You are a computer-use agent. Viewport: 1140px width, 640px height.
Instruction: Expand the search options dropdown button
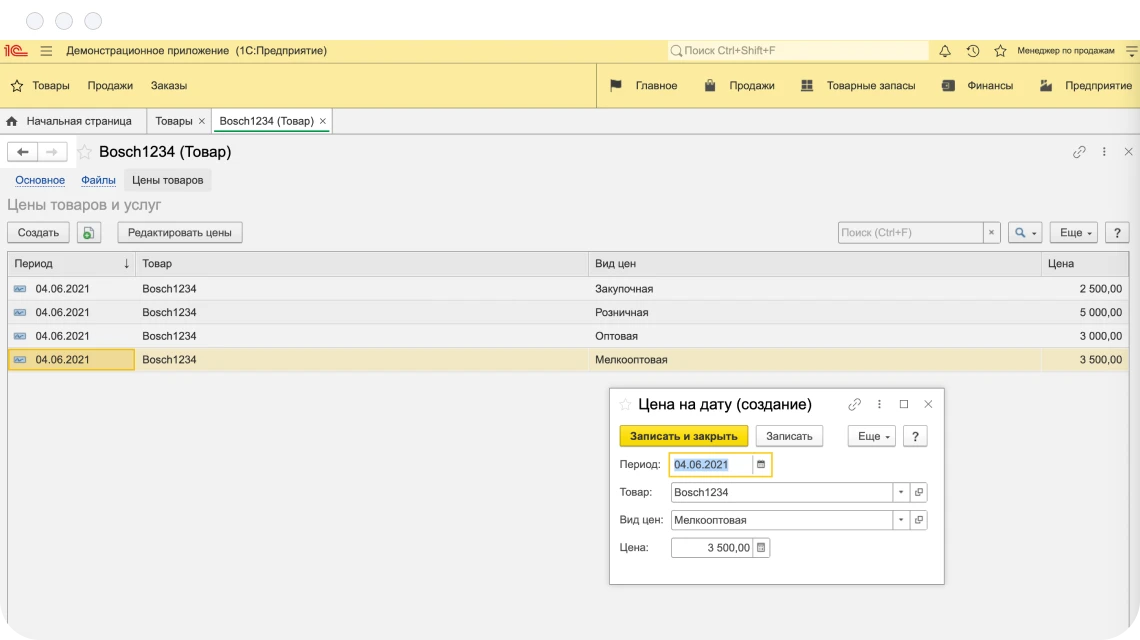pyautogui.click(x=1025, y=233)
